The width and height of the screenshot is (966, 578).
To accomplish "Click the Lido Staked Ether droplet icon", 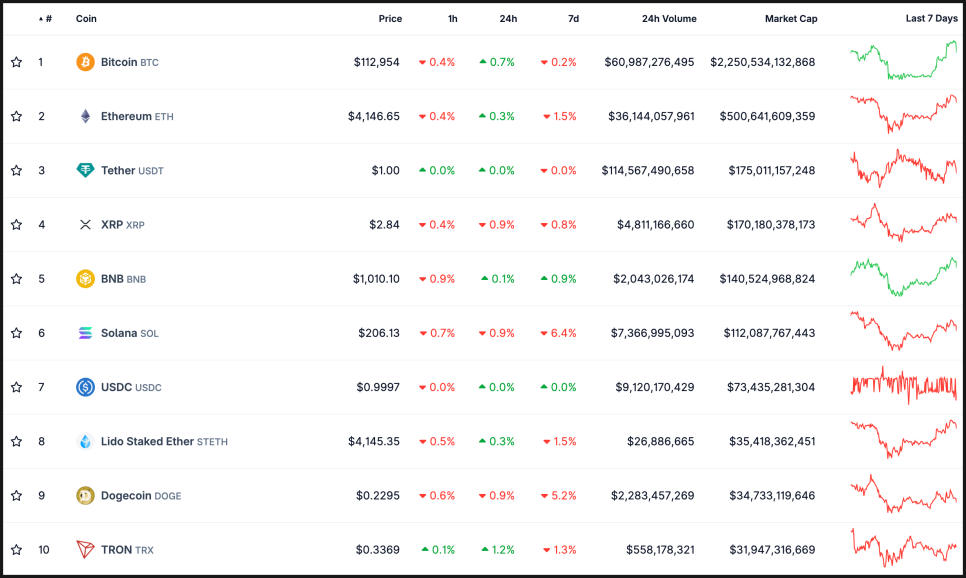I will click(85, 441).
